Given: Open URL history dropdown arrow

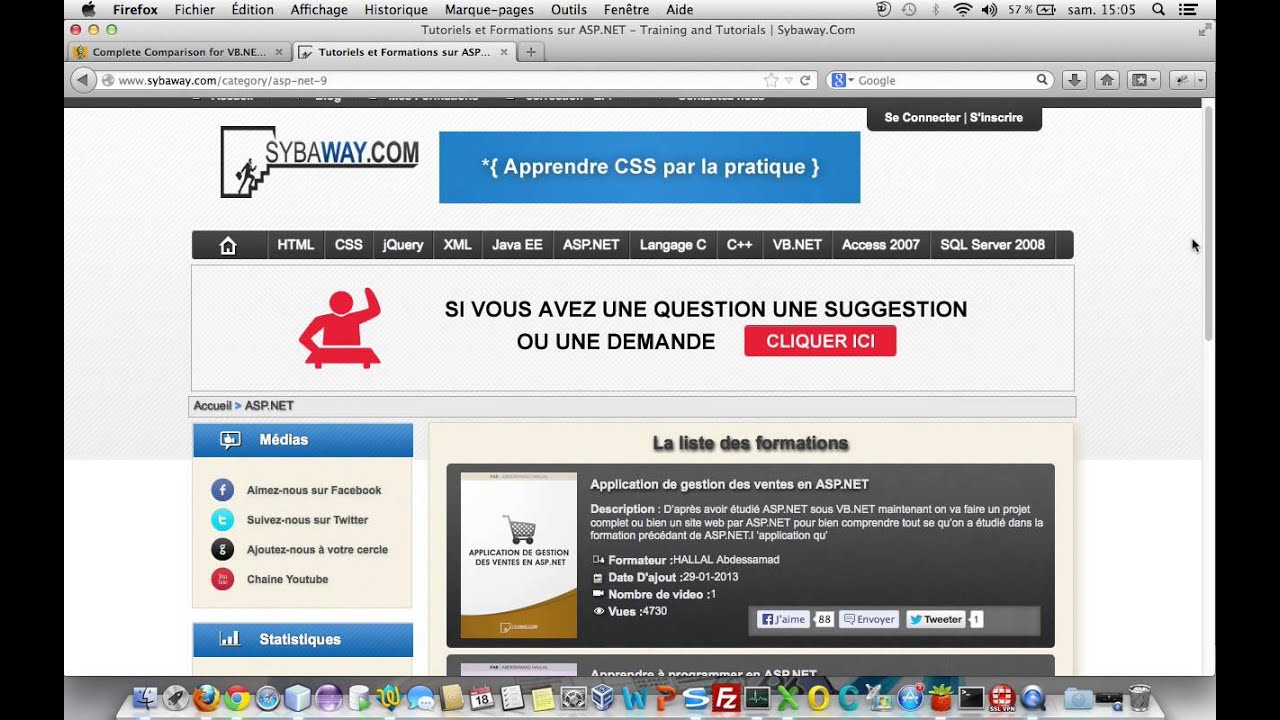Looking at the screenshot, I should 788,80.
